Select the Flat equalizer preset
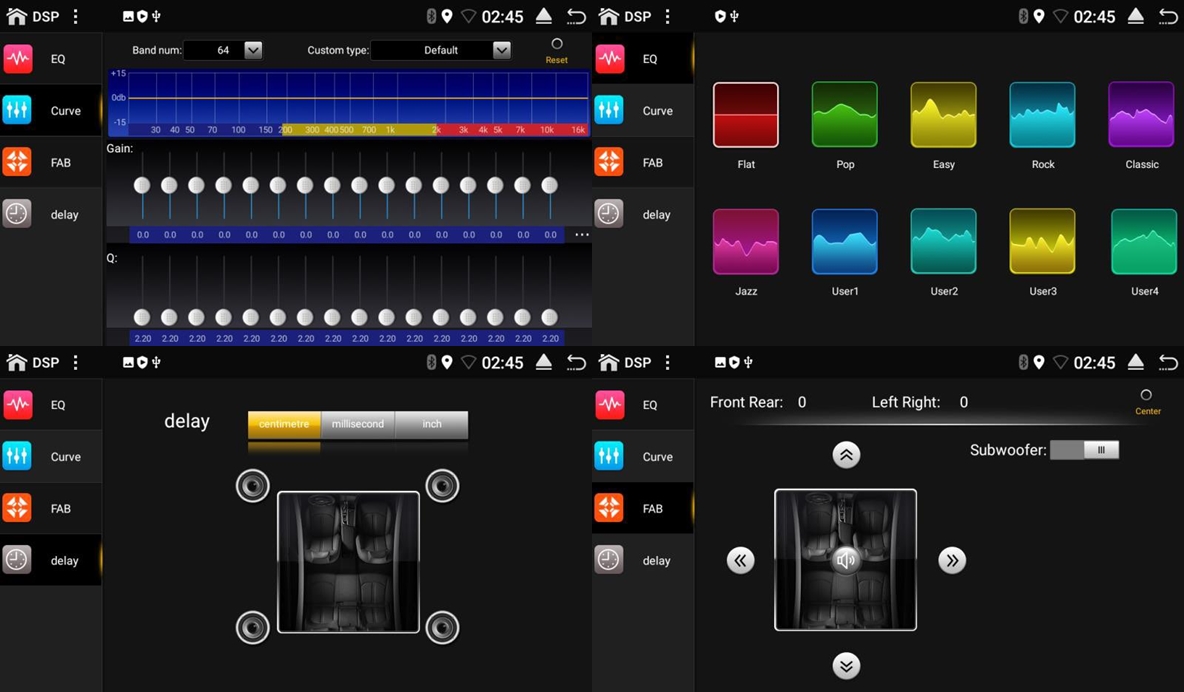The width and height of the screenshot is (1184, 692). pos(745,115)
